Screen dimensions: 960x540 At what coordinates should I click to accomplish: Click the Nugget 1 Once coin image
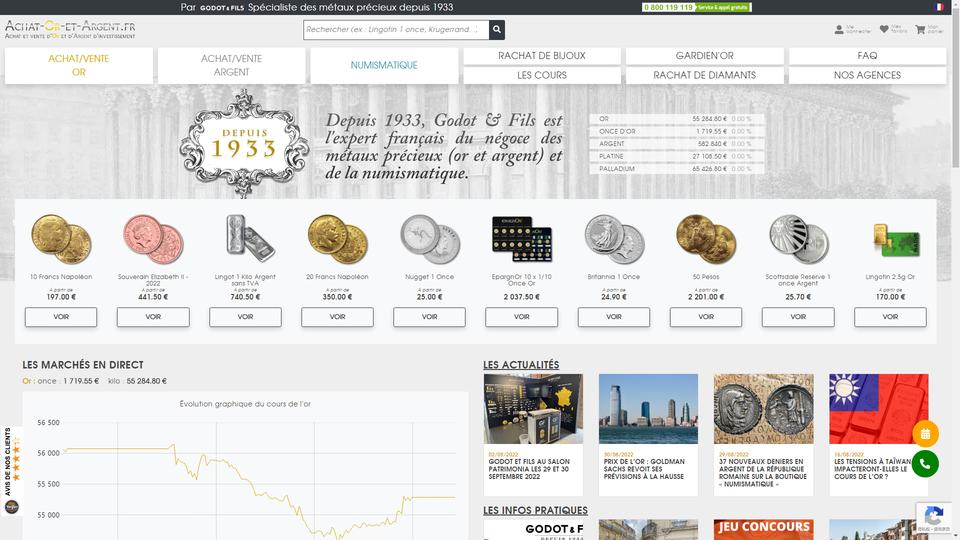[x=430, y=239]
